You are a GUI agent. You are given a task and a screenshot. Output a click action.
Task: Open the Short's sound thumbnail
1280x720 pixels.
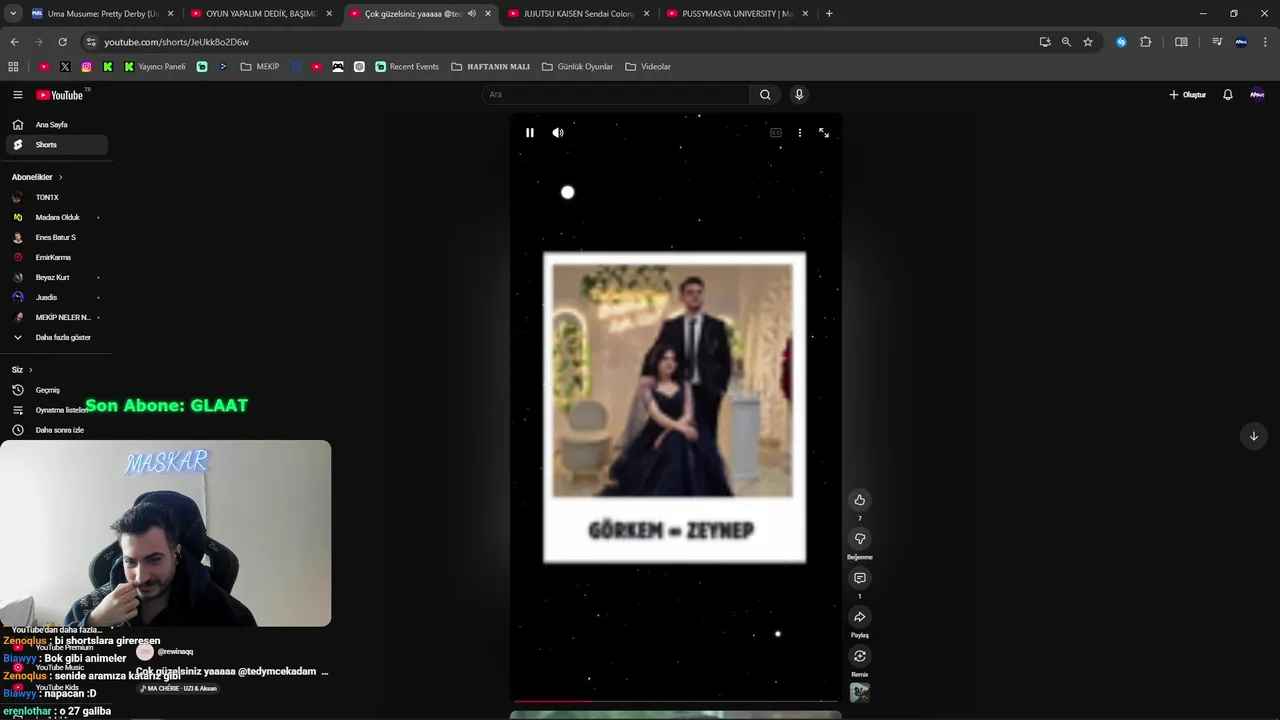859,692
